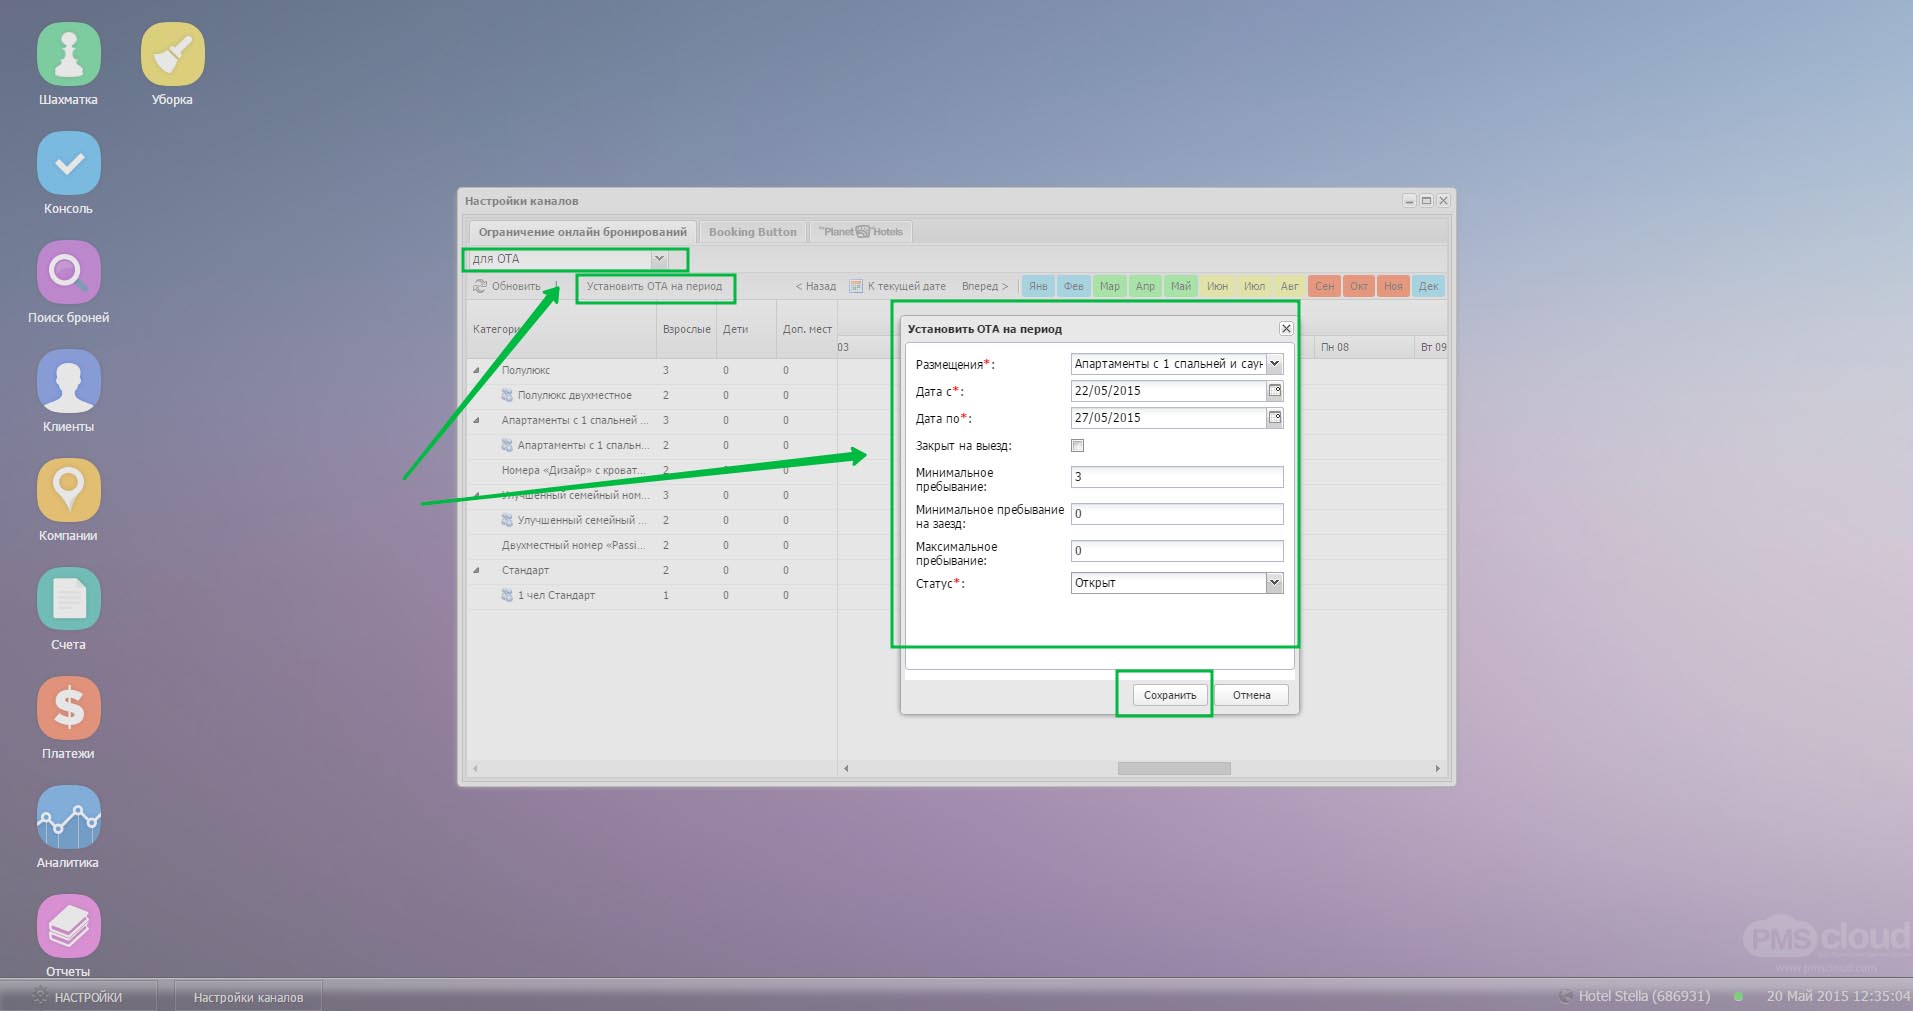Click Минимальное пребывание на заезд field
Image resolution: width=1913 pixels, height=1011 pixels.
1177,514
